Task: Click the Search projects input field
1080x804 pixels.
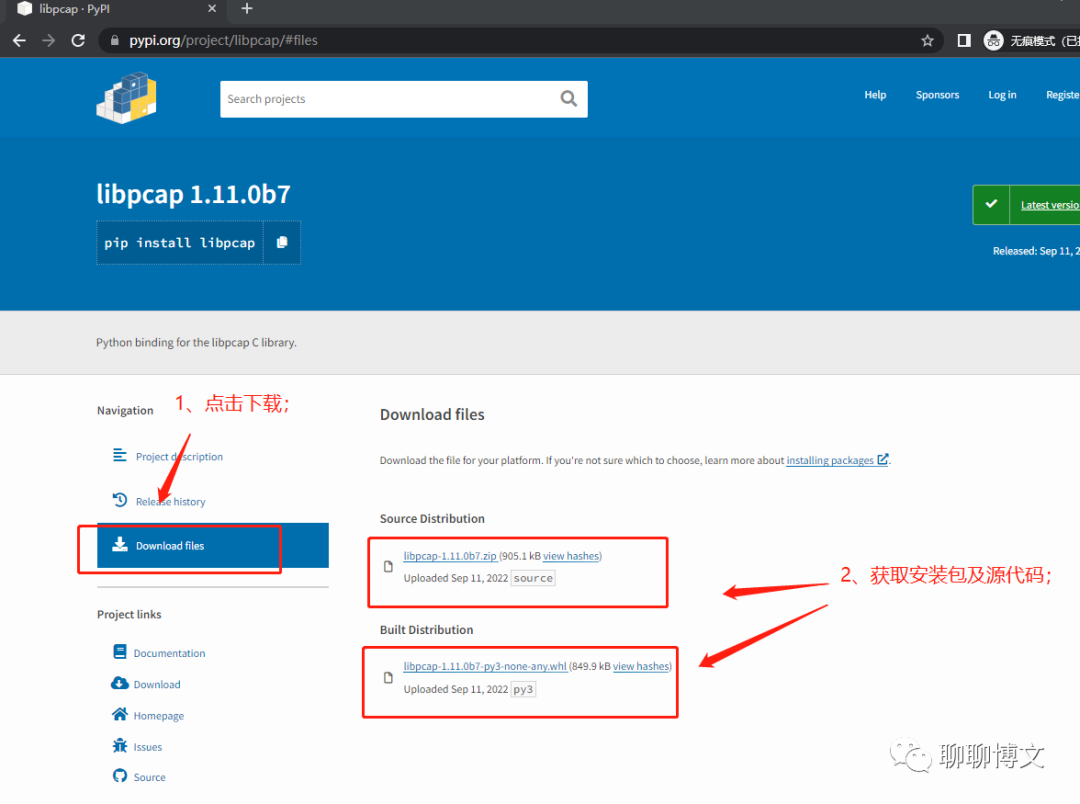Action: 390,98
